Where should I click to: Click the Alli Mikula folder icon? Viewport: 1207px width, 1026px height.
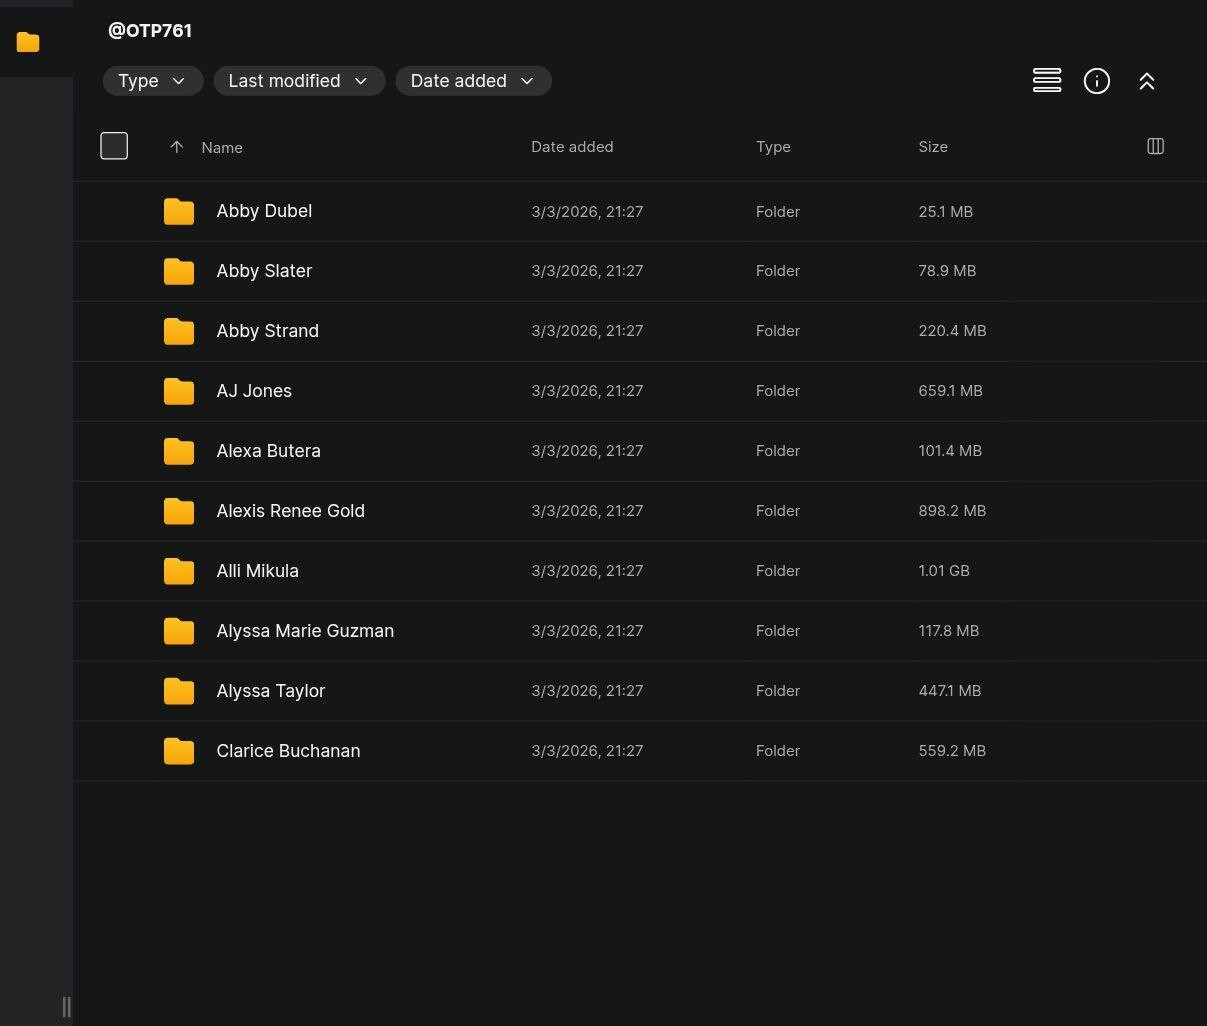(179, 571)
